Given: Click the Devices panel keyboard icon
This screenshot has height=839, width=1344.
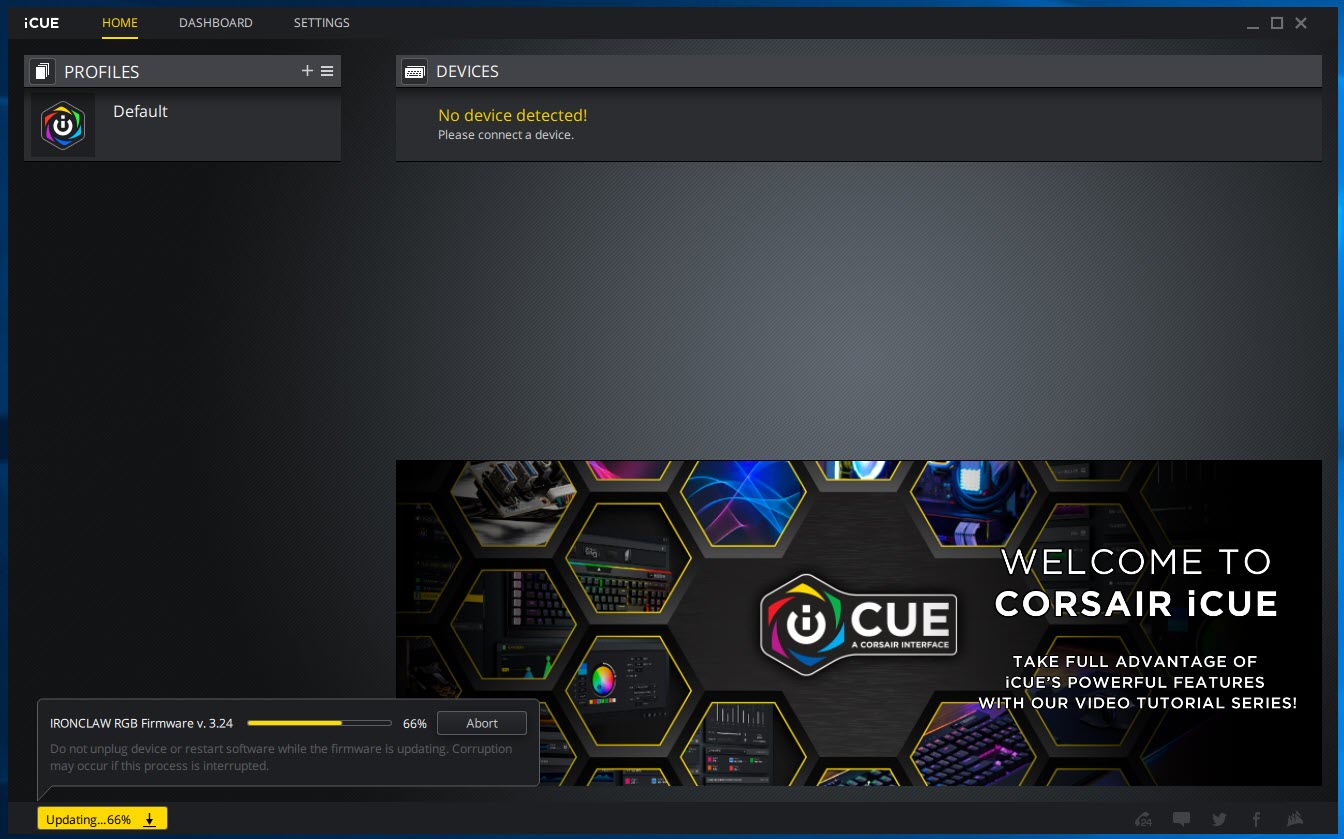Looking at the screenshot, I should pos(414,71).
